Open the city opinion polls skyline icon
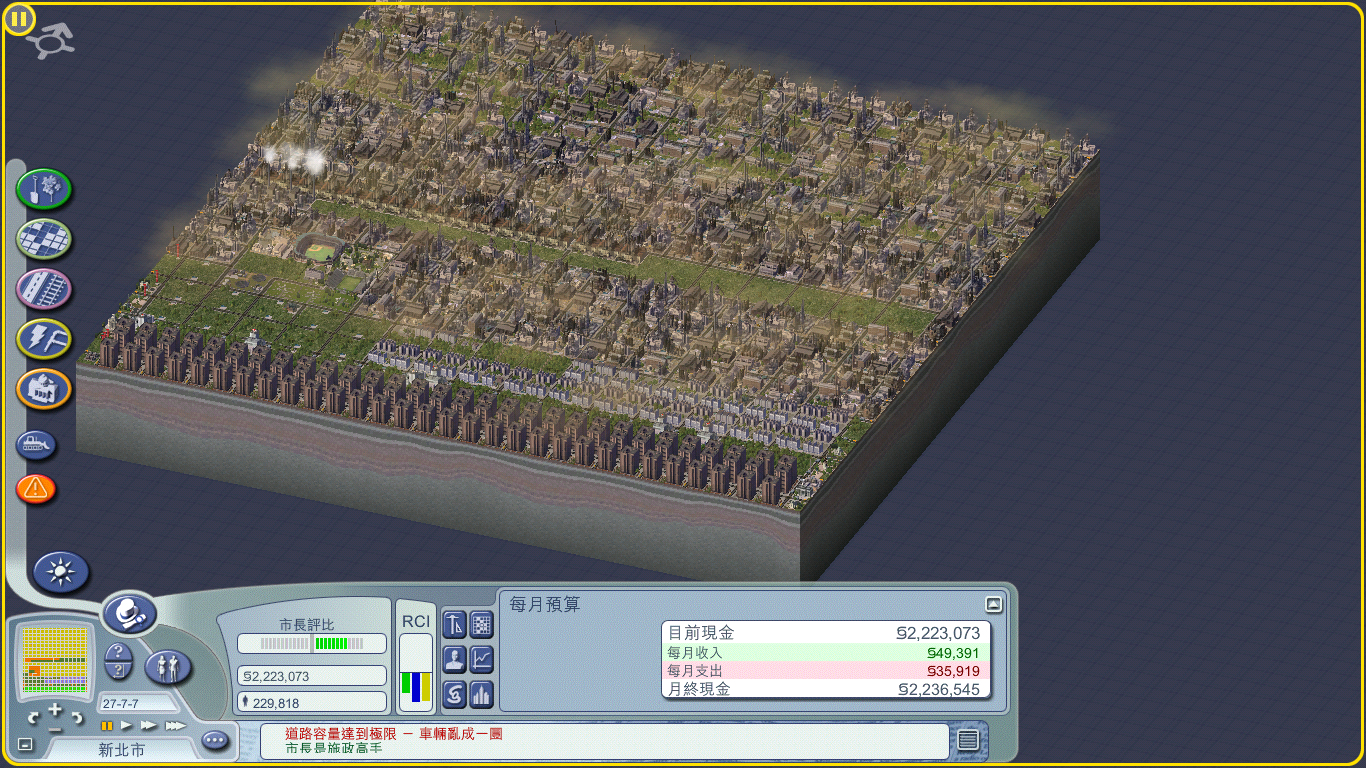This screenshot has width=1366, height=768. point(482,693)
